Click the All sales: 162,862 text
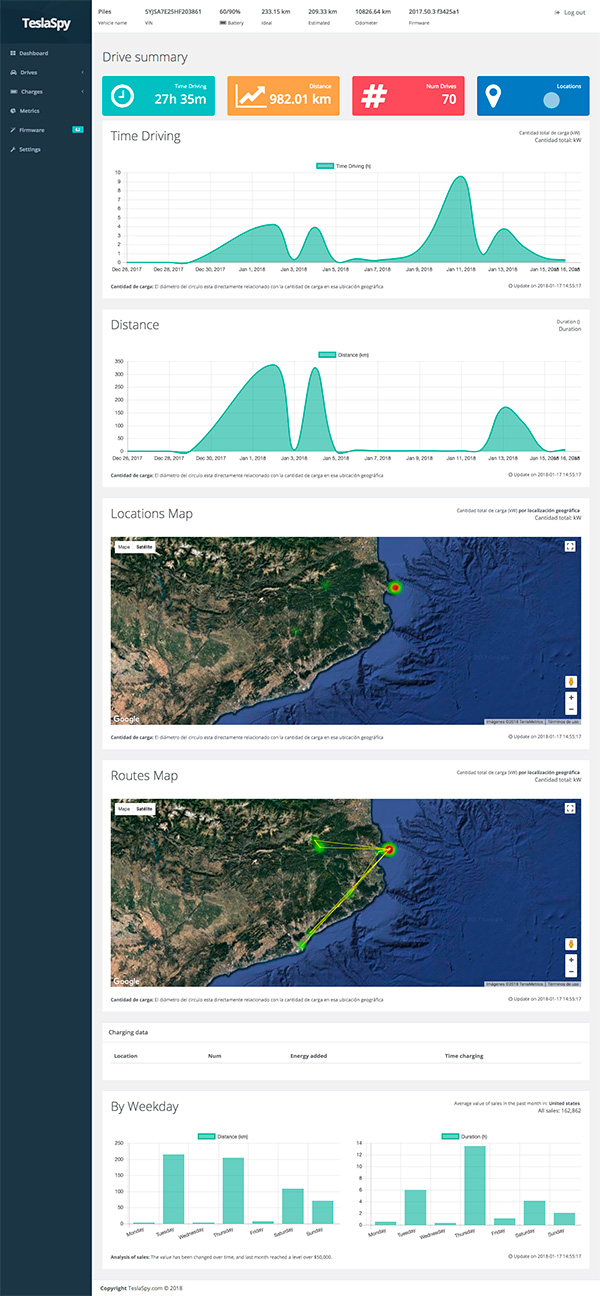Viewport: 600px width, 1296px height. coord(560,1111)
